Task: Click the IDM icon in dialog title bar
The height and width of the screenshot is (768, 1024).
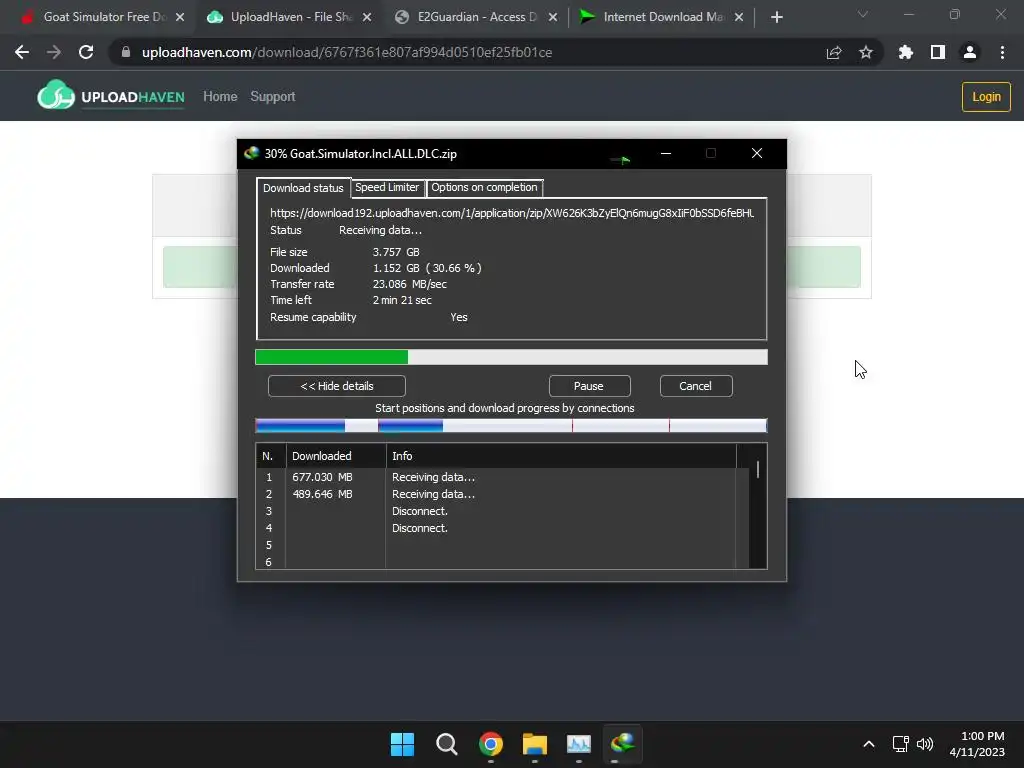Action: click(x=251, y=153)
